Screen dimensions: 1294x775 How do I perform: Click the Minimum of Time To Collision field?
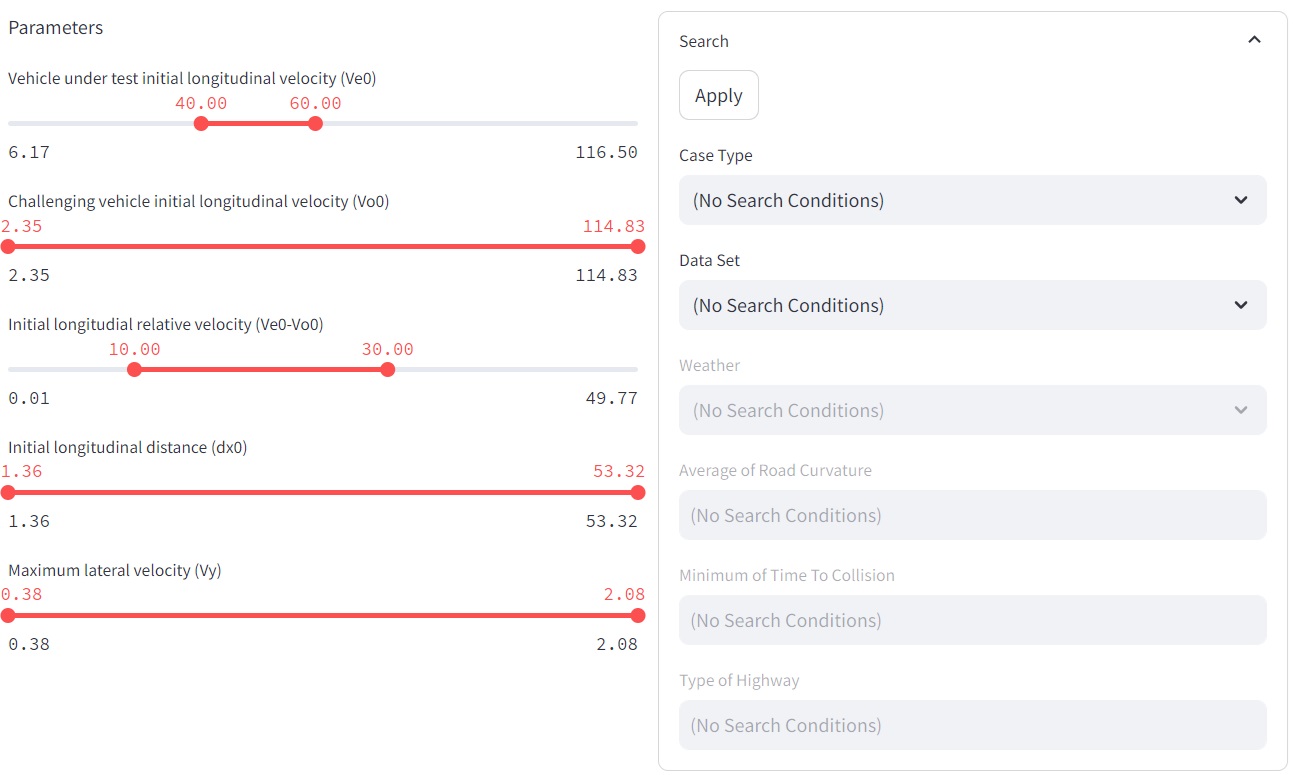(972, 620)
